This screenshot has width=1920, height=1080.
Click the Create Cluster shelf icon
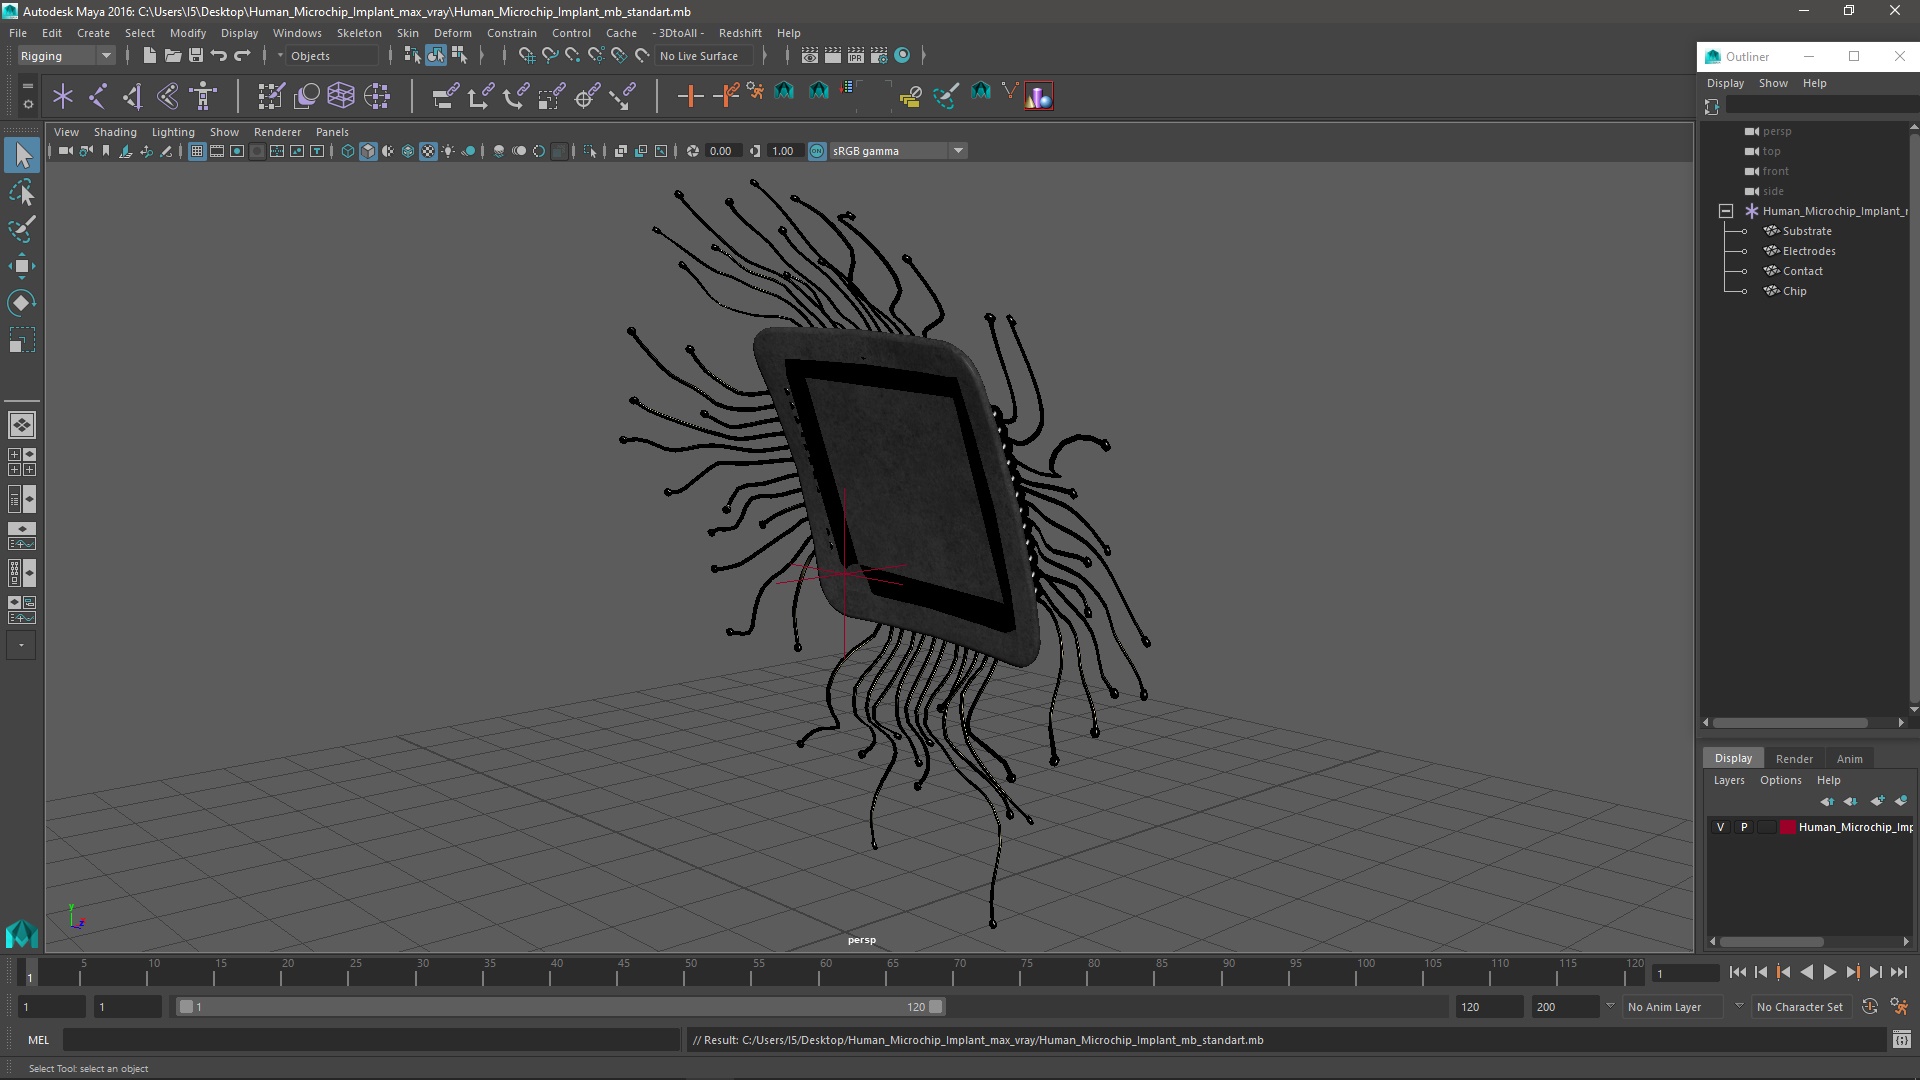coord(377,96)
